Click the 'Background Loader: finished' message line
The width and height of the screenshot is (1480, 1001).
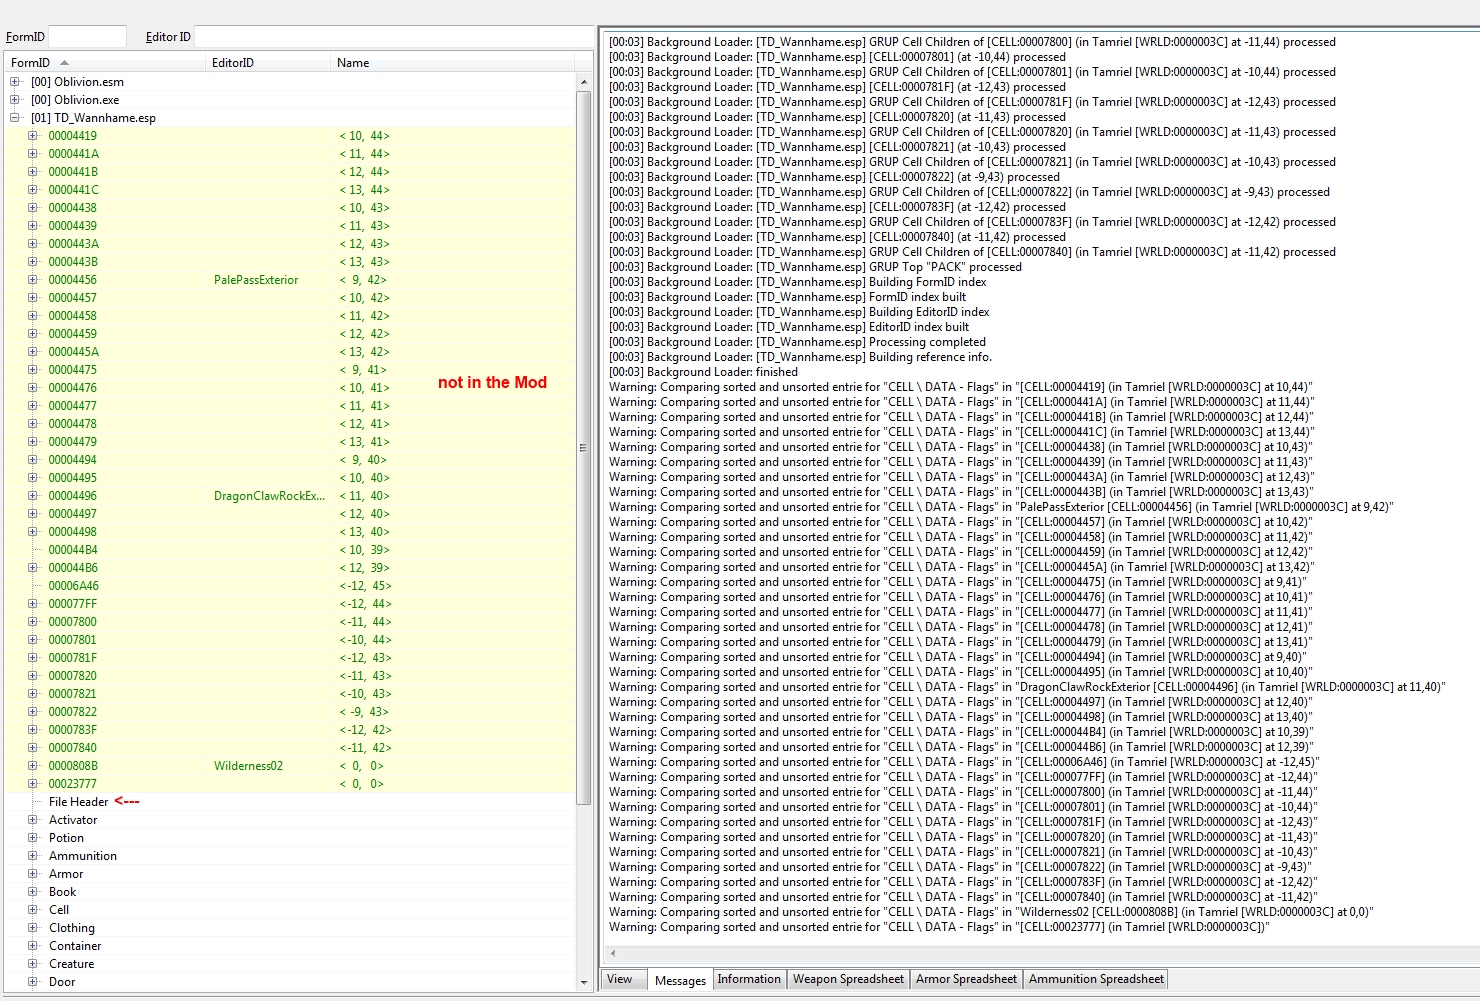coord(703,372)
